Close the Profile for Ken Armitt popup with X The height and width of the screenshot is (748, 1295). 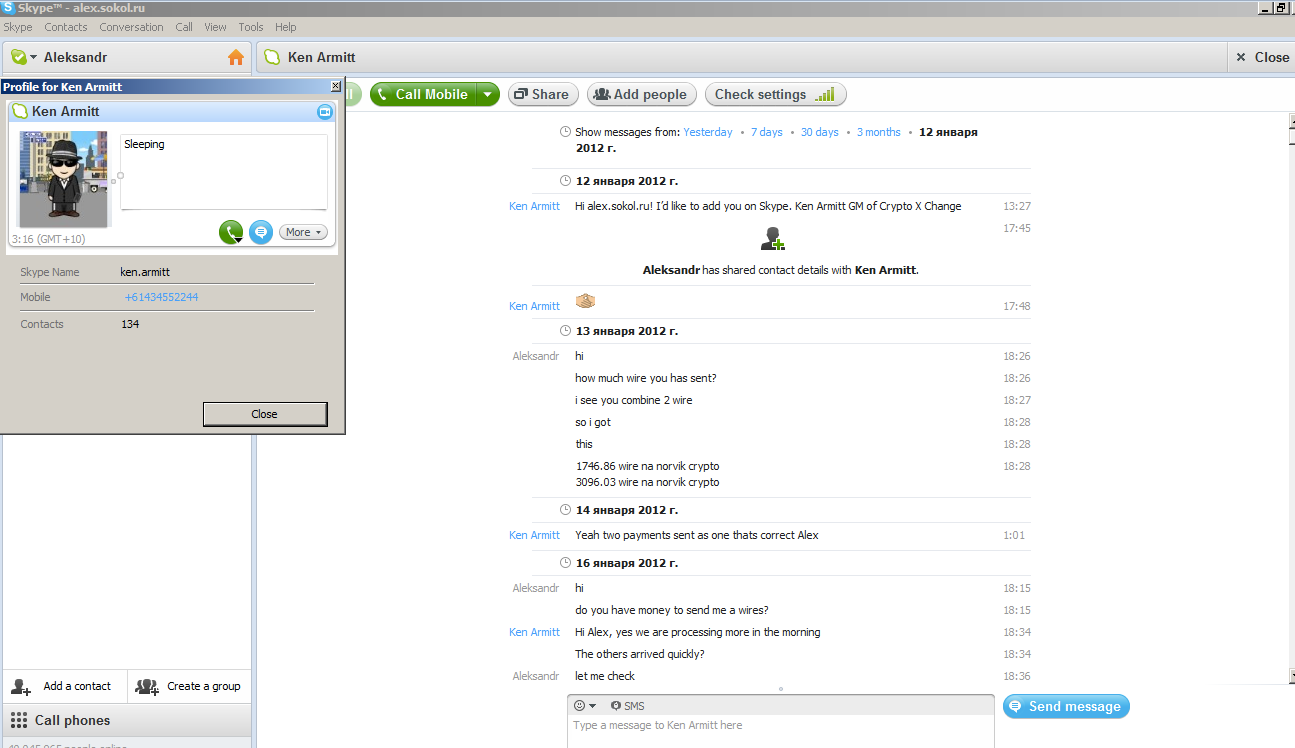[336, 87]
